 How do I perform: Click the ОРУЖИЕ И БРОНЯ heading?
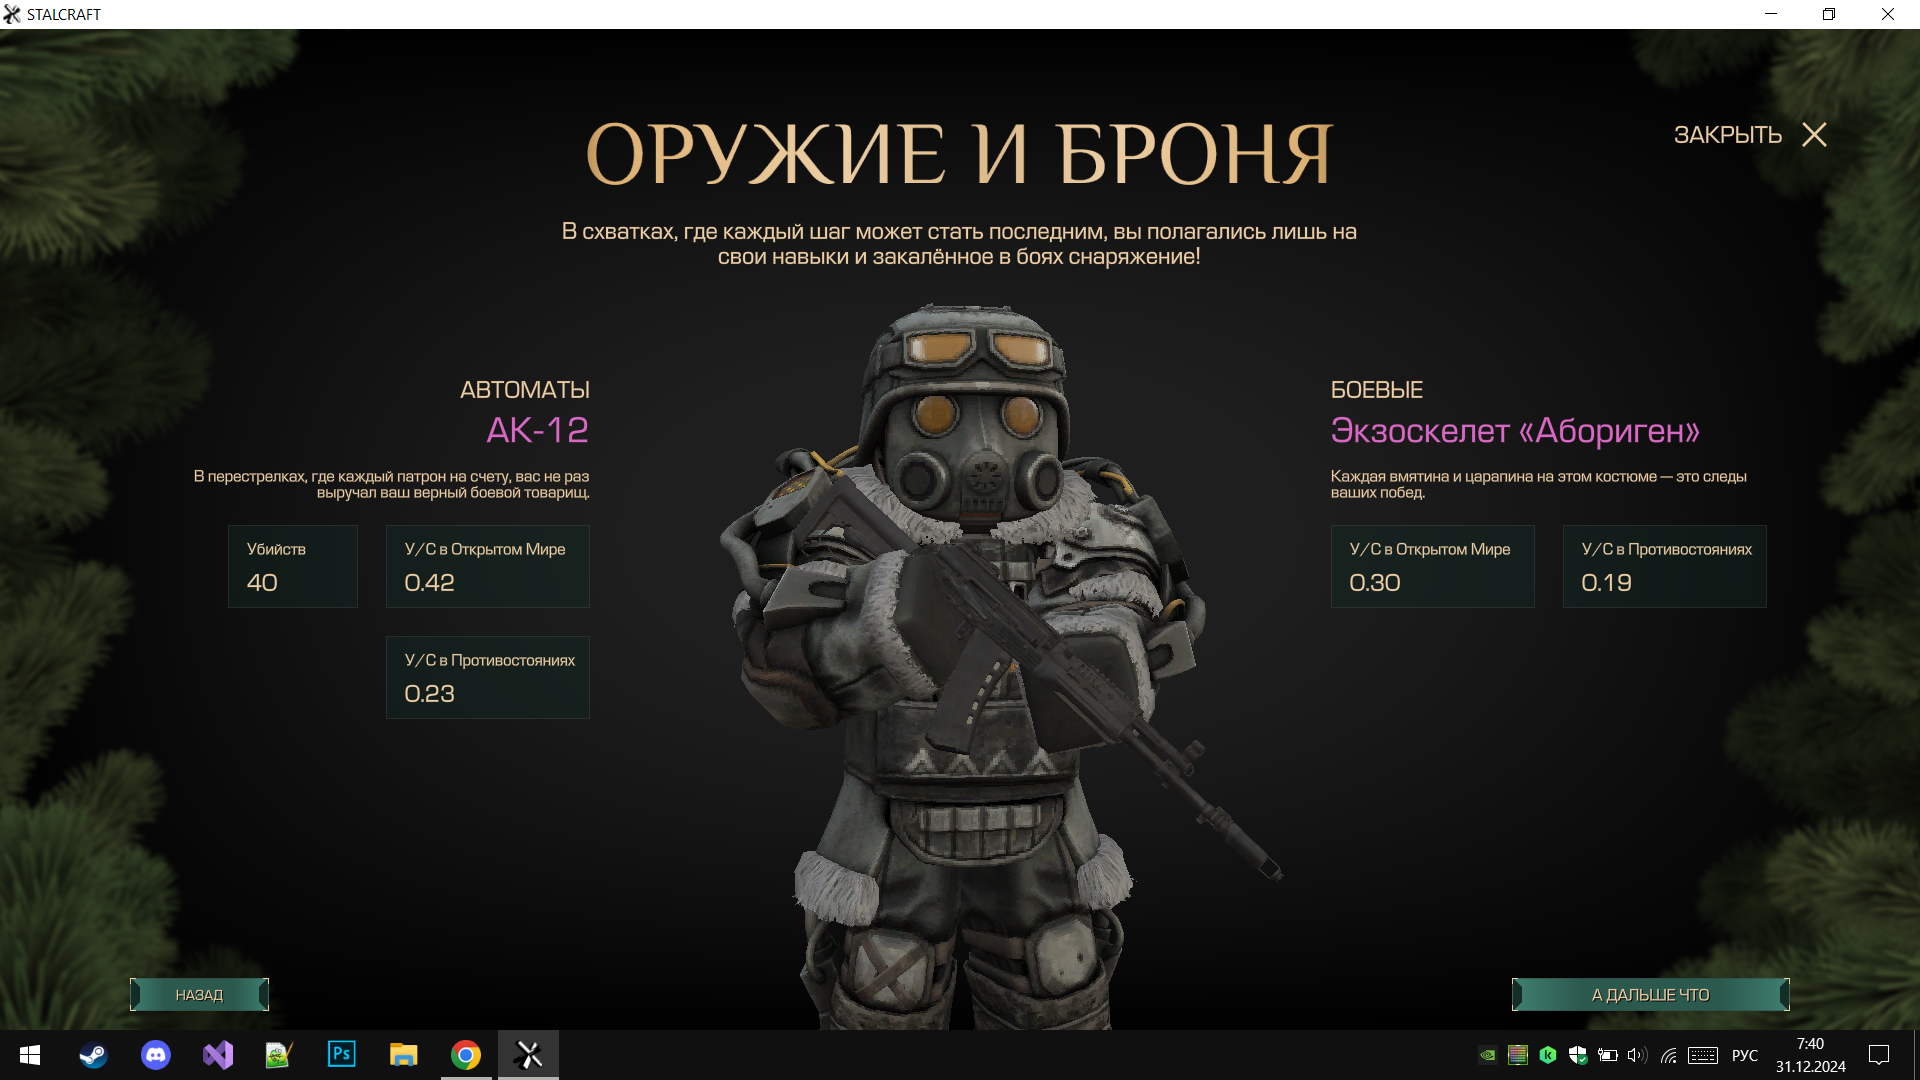960,155
